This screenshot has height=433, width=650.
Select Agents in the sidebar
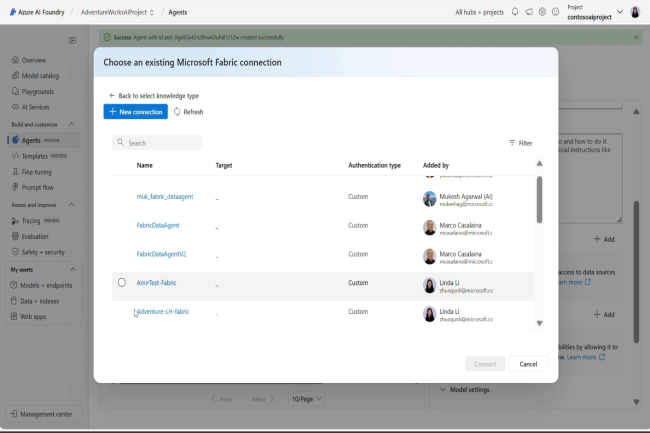(44, 140)
